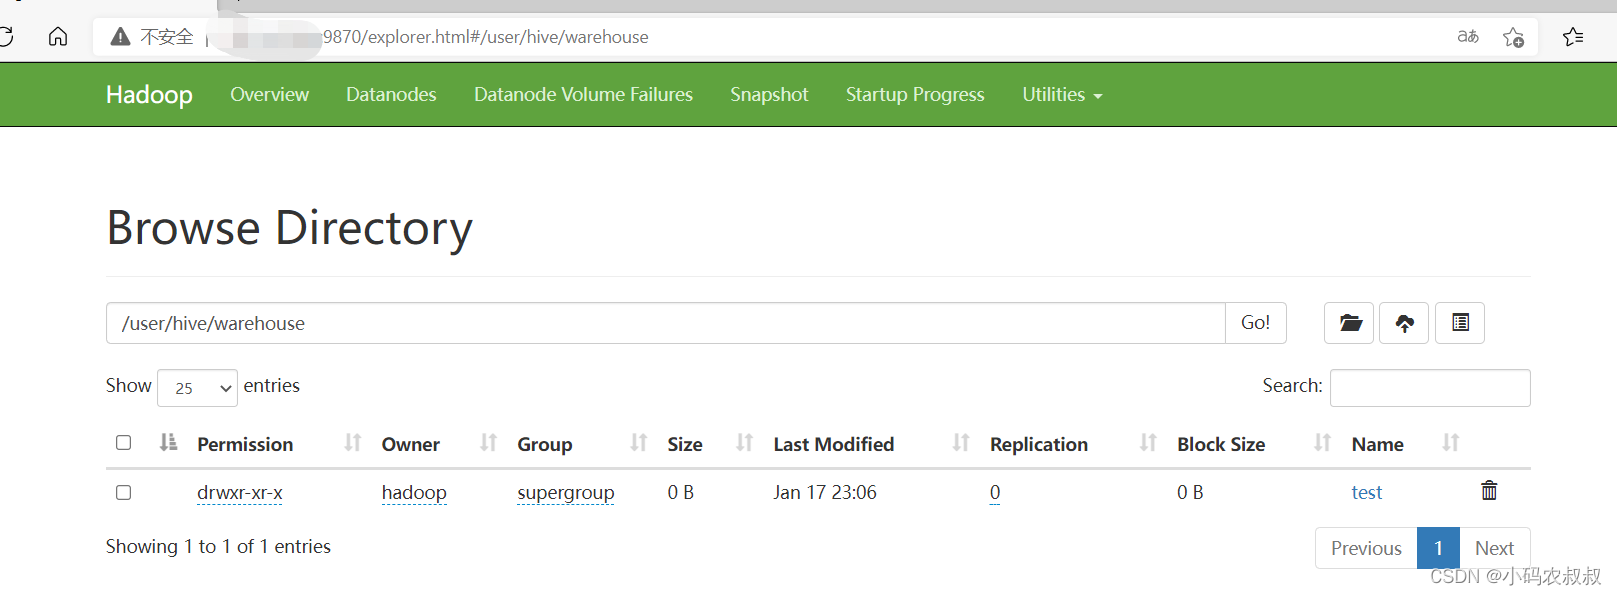The height and width of the screenshot is (595, 1617).
Task: Click the Previous pagination button
Action: pyautogui.click(x=1366, y=548)
